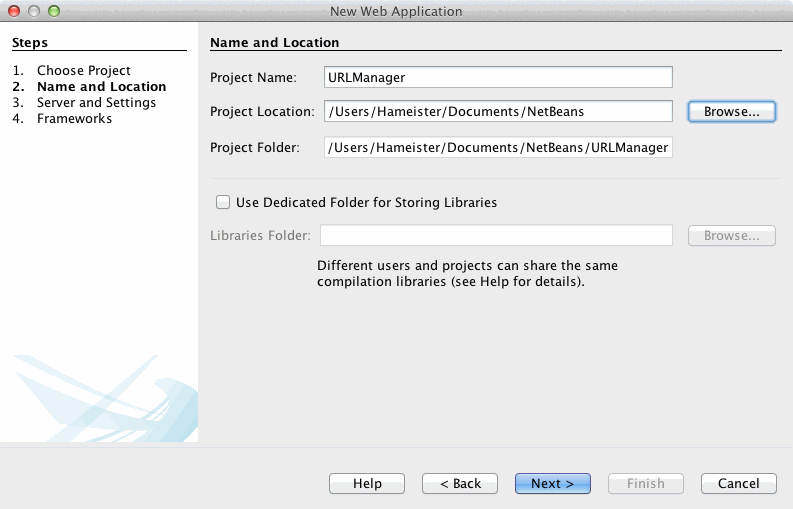Proceed with the Next > button
The height and width of the screenshot is (509, 793).
552,484
